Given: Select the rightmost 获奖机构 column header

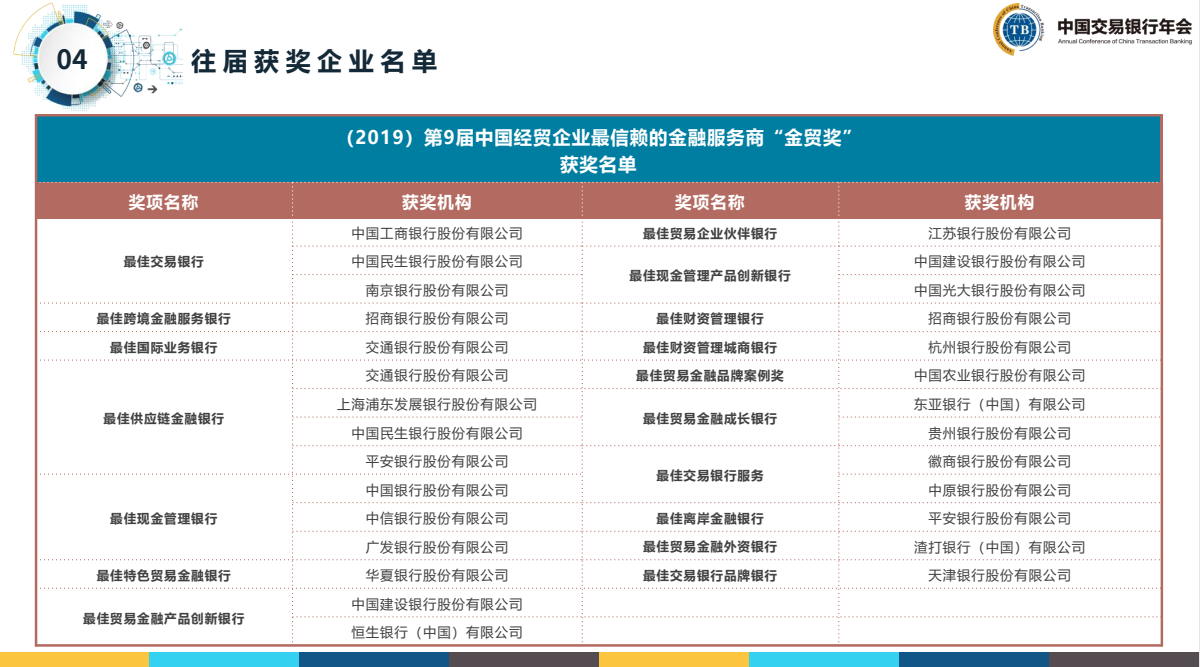Looking at the screenshot, I should pyautogui.click(x=999, y=202).
